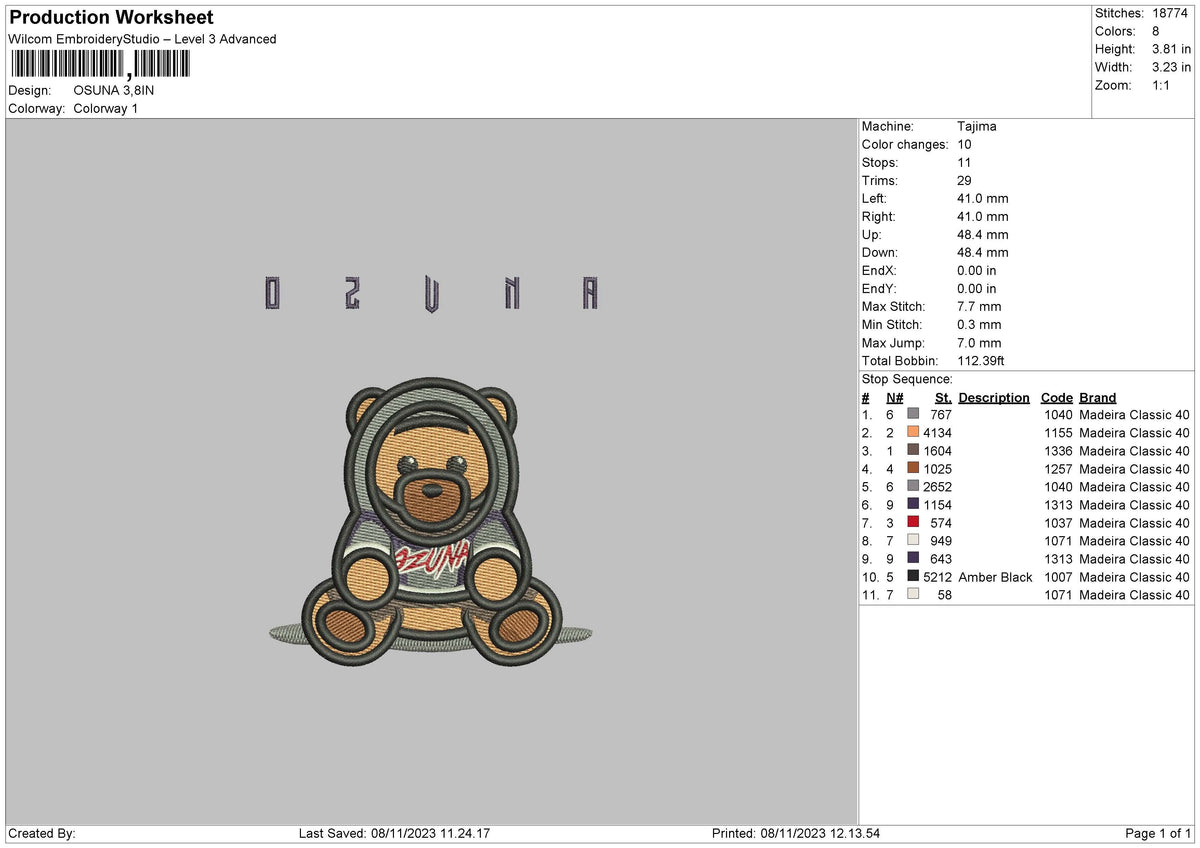Click the 'Created By:' footer label
This screenshot has width=1200, height=848.
[41, 833]
